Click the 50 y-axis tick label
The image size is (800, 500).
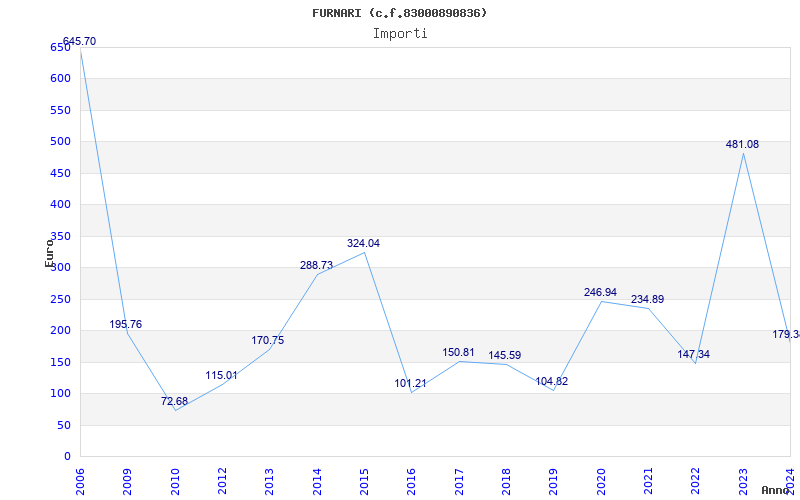[63, 425]
